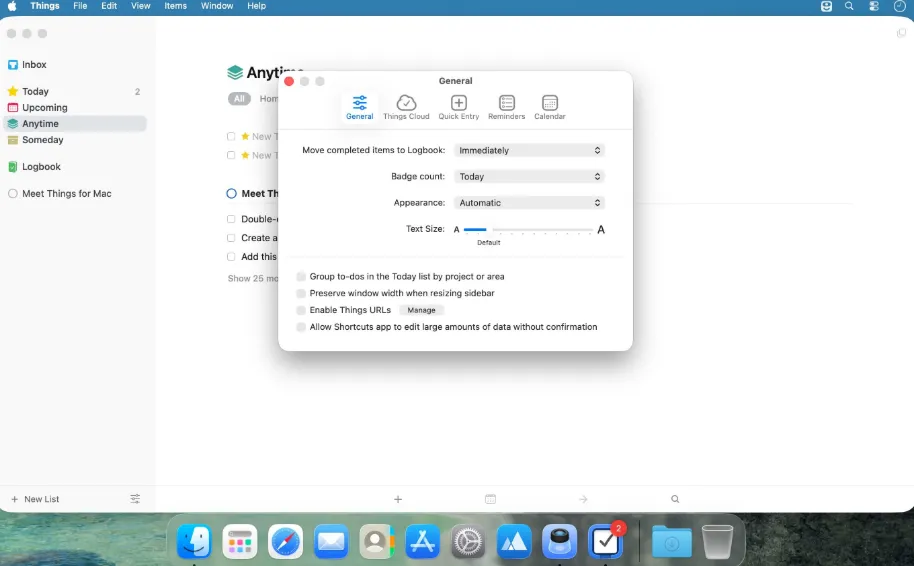914x566 pixels.
Task: Click Meet Things project circle in main list
Action: click(x=231, y=194)
